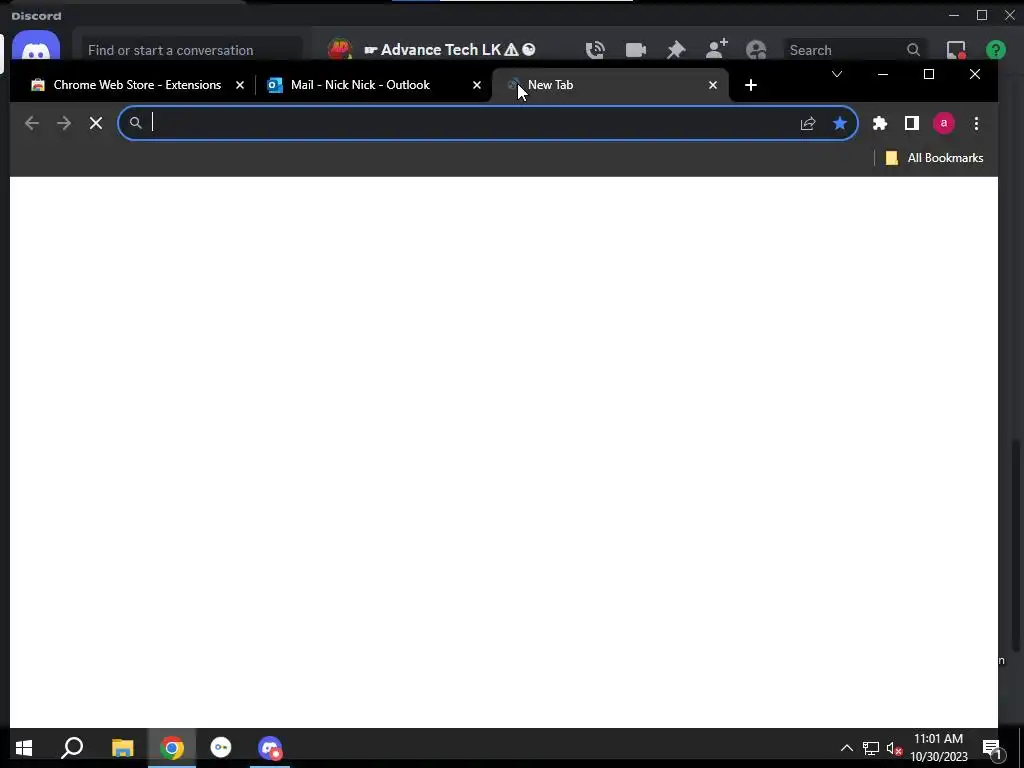Open a new Chrome tab with plus button
The width and height of the screenshot is (1024, 768).
coord(751,85)
